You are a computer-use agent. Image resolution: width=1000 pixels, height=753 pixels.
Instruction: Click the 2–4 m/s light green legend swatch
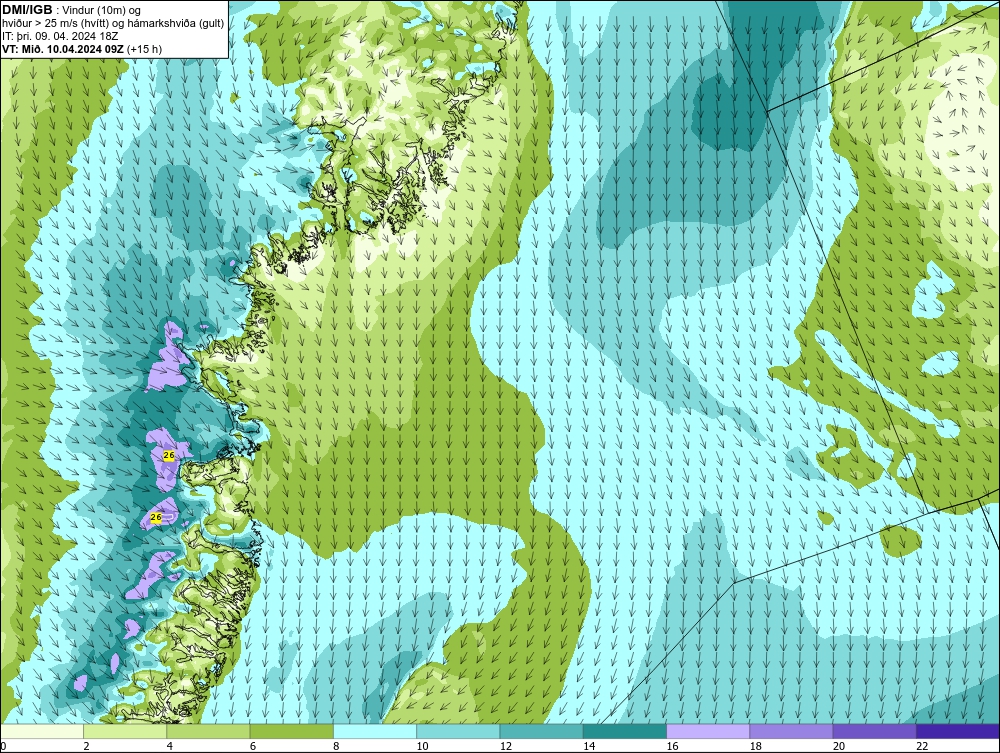[x=125, y=731]
